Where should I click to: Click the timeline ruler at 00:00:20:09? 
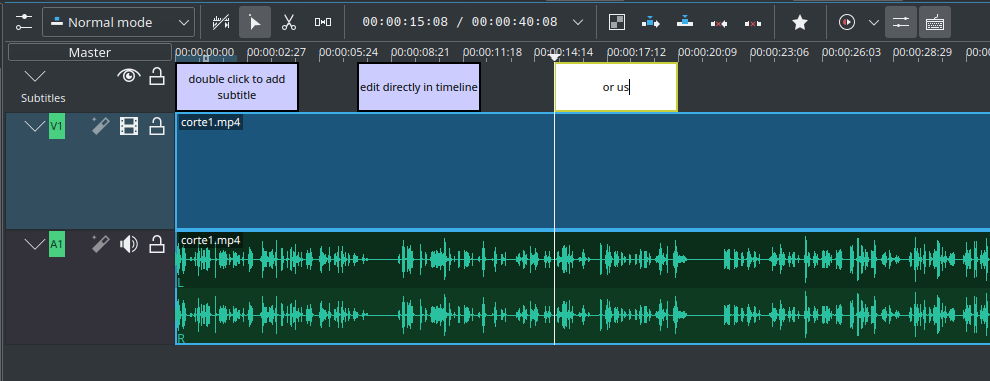(x=708, y=52)
